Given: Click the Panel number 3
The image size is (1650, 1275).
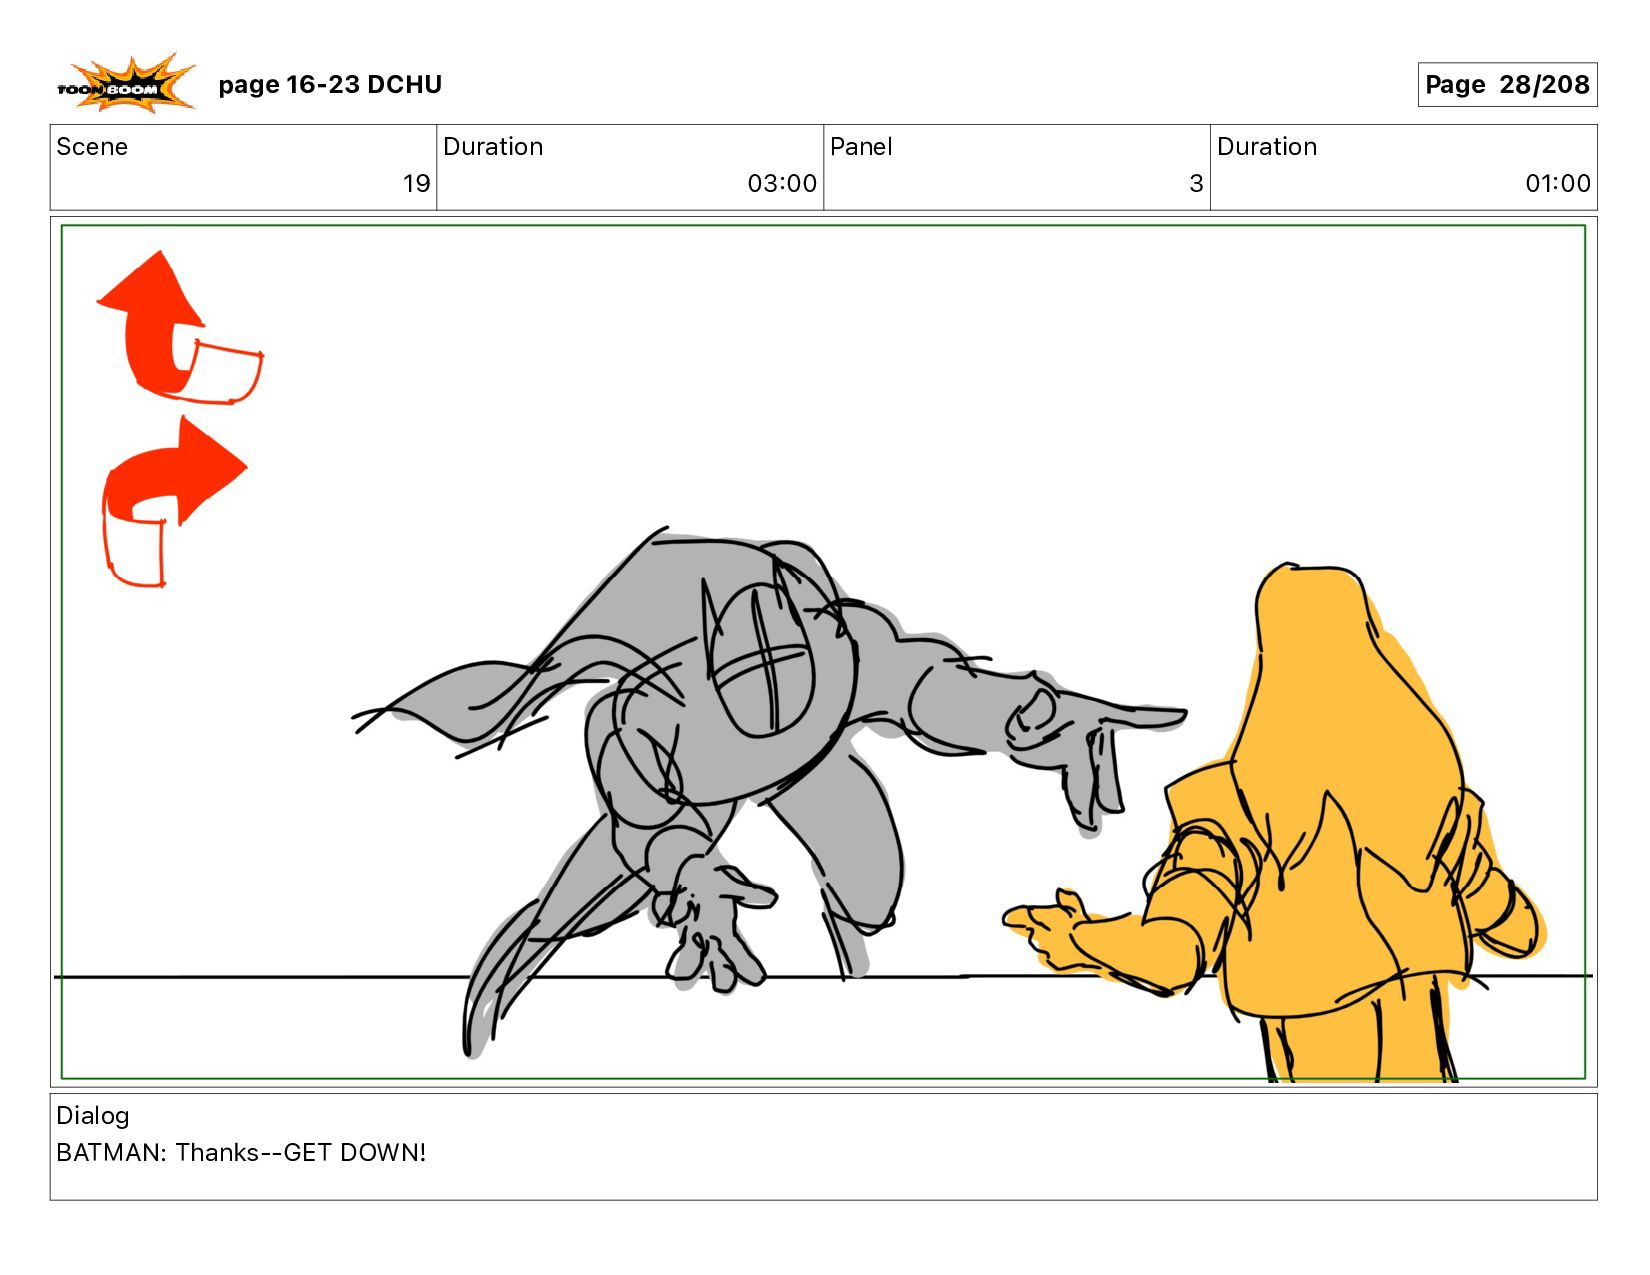Looking at the screenshot, I should 1196,183.
